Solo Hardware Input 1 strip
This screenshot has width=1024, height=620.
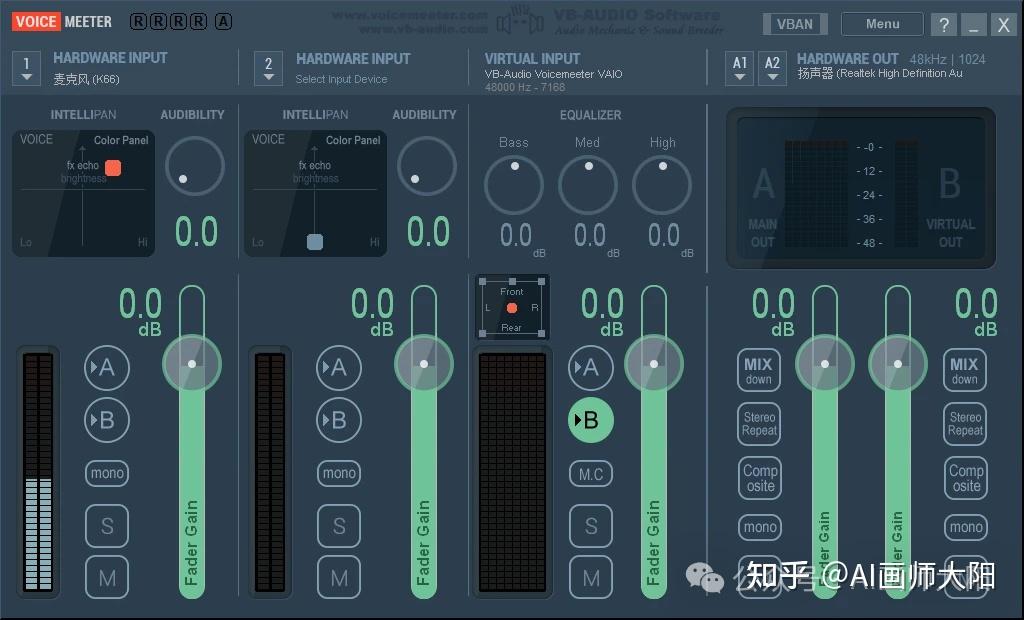(x=107, y=526)
